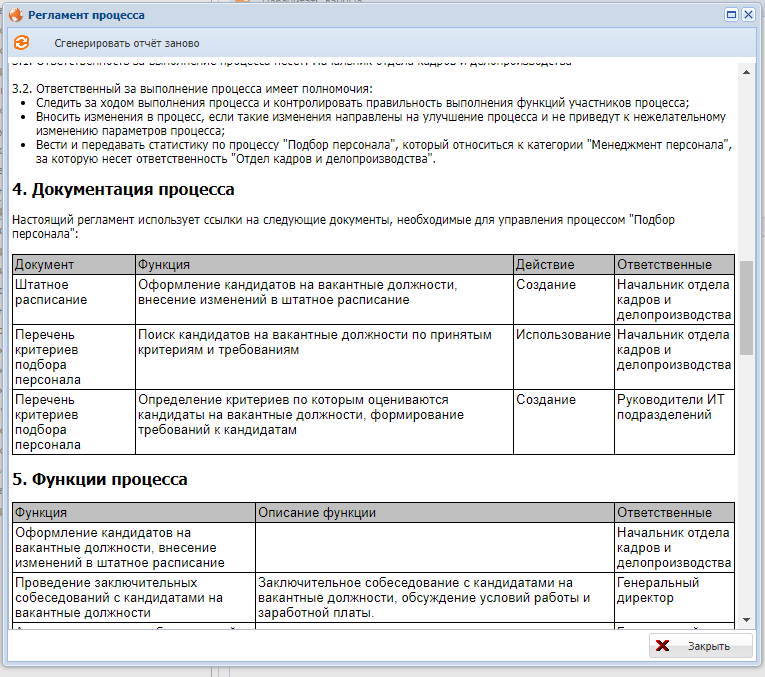The height and width of the screenshot is (677, 765).
Task: Close the dialog using the title bar X
Action: [748, 15]
